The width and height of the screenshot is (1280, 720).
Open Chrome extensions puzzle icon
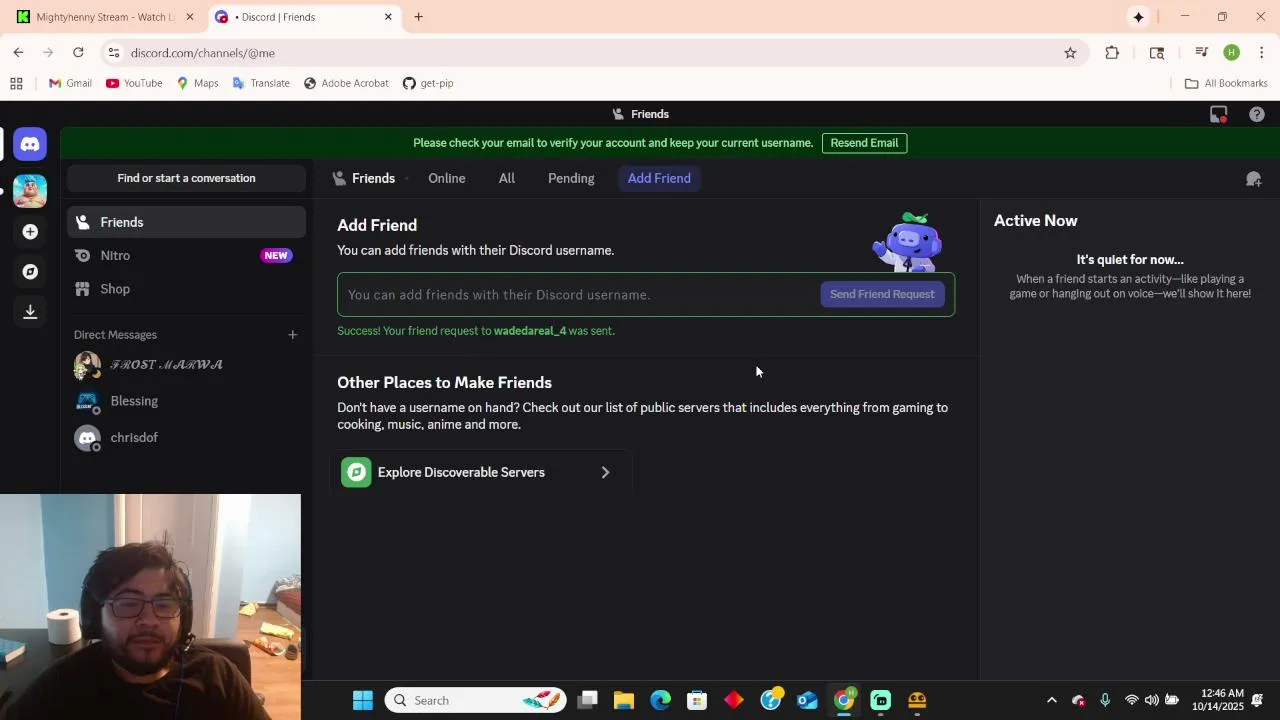tap(1112, 53)
